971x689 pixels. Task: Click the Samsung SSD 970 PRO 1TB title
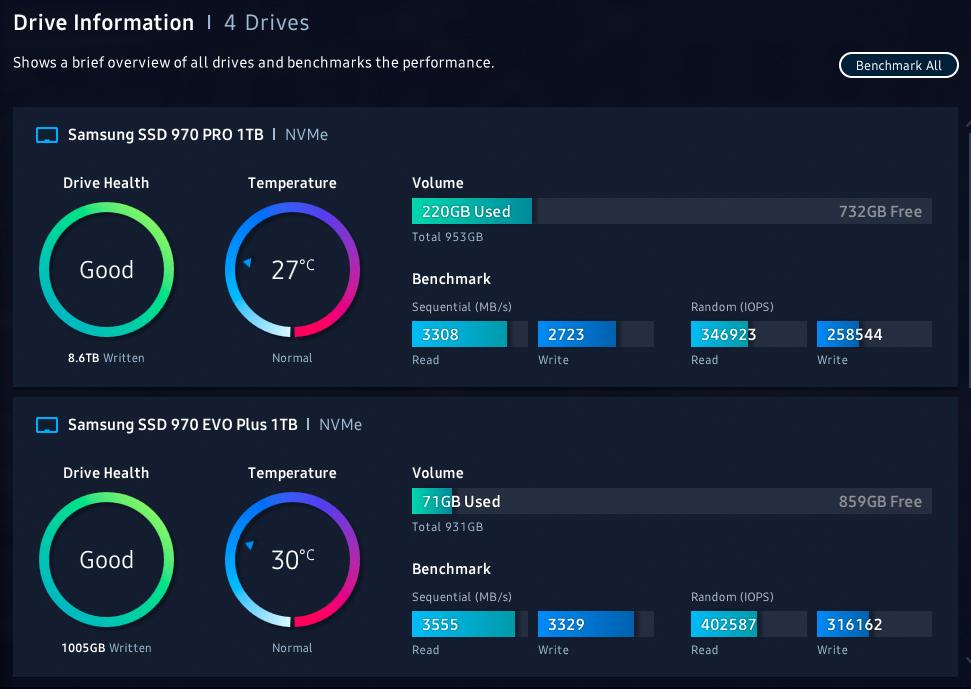coord(165,135)
